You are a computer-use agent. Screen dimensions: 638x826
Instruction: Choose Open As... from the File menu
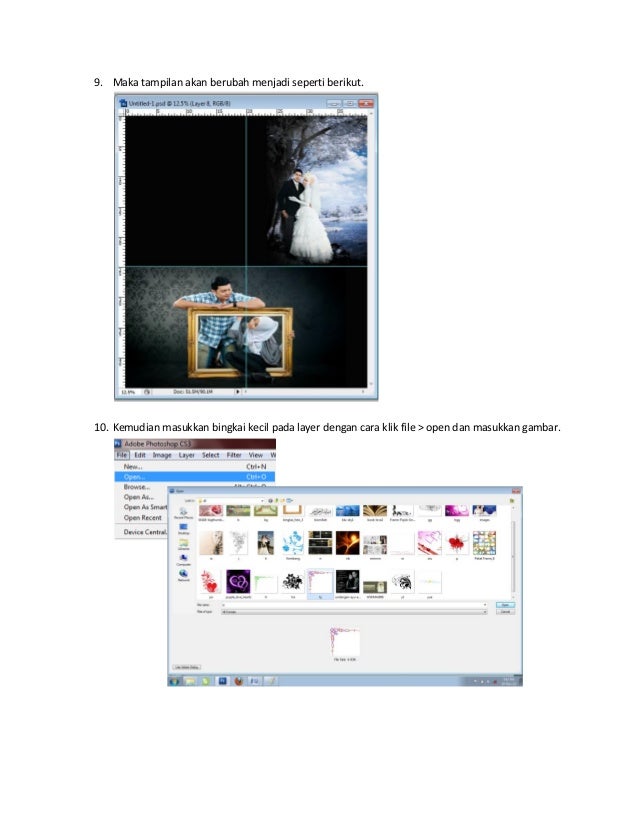[141, 497]
